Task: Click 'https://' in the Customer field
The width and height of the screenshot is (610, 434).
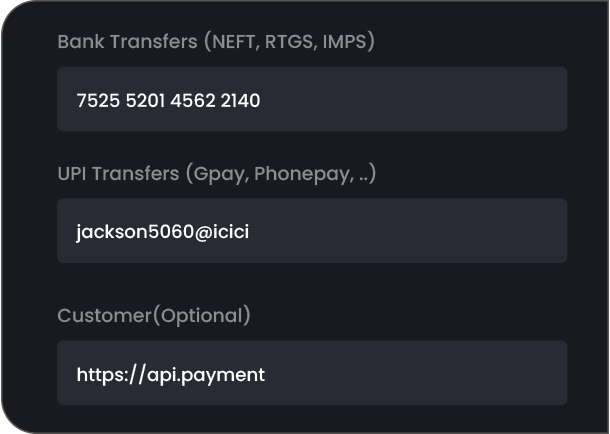Action: pyautogui.click(x=110, y=375)
